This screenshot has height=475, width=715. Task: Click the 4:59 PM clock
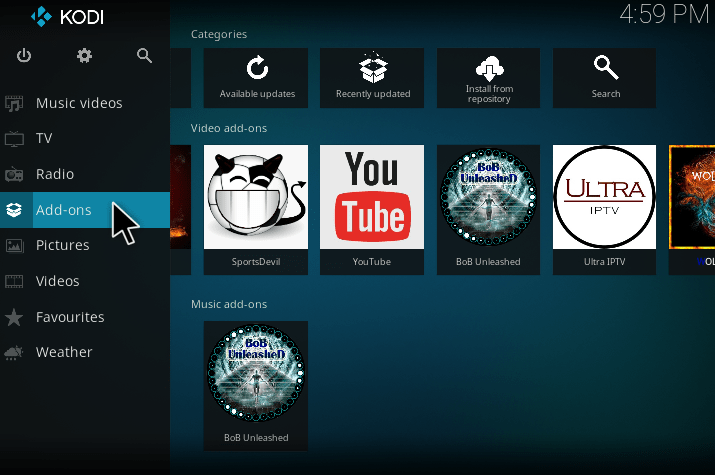664,14
